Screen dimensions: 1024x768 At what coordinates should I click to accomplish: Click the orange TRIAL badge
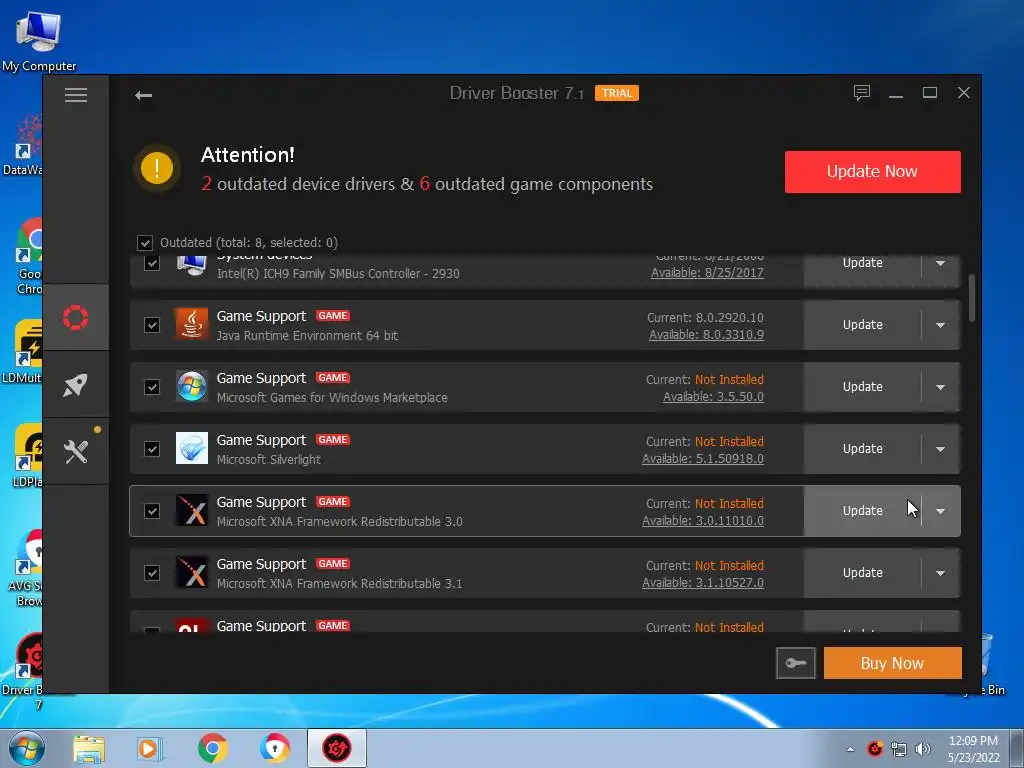pyautogui.click(x=616, y=93)
